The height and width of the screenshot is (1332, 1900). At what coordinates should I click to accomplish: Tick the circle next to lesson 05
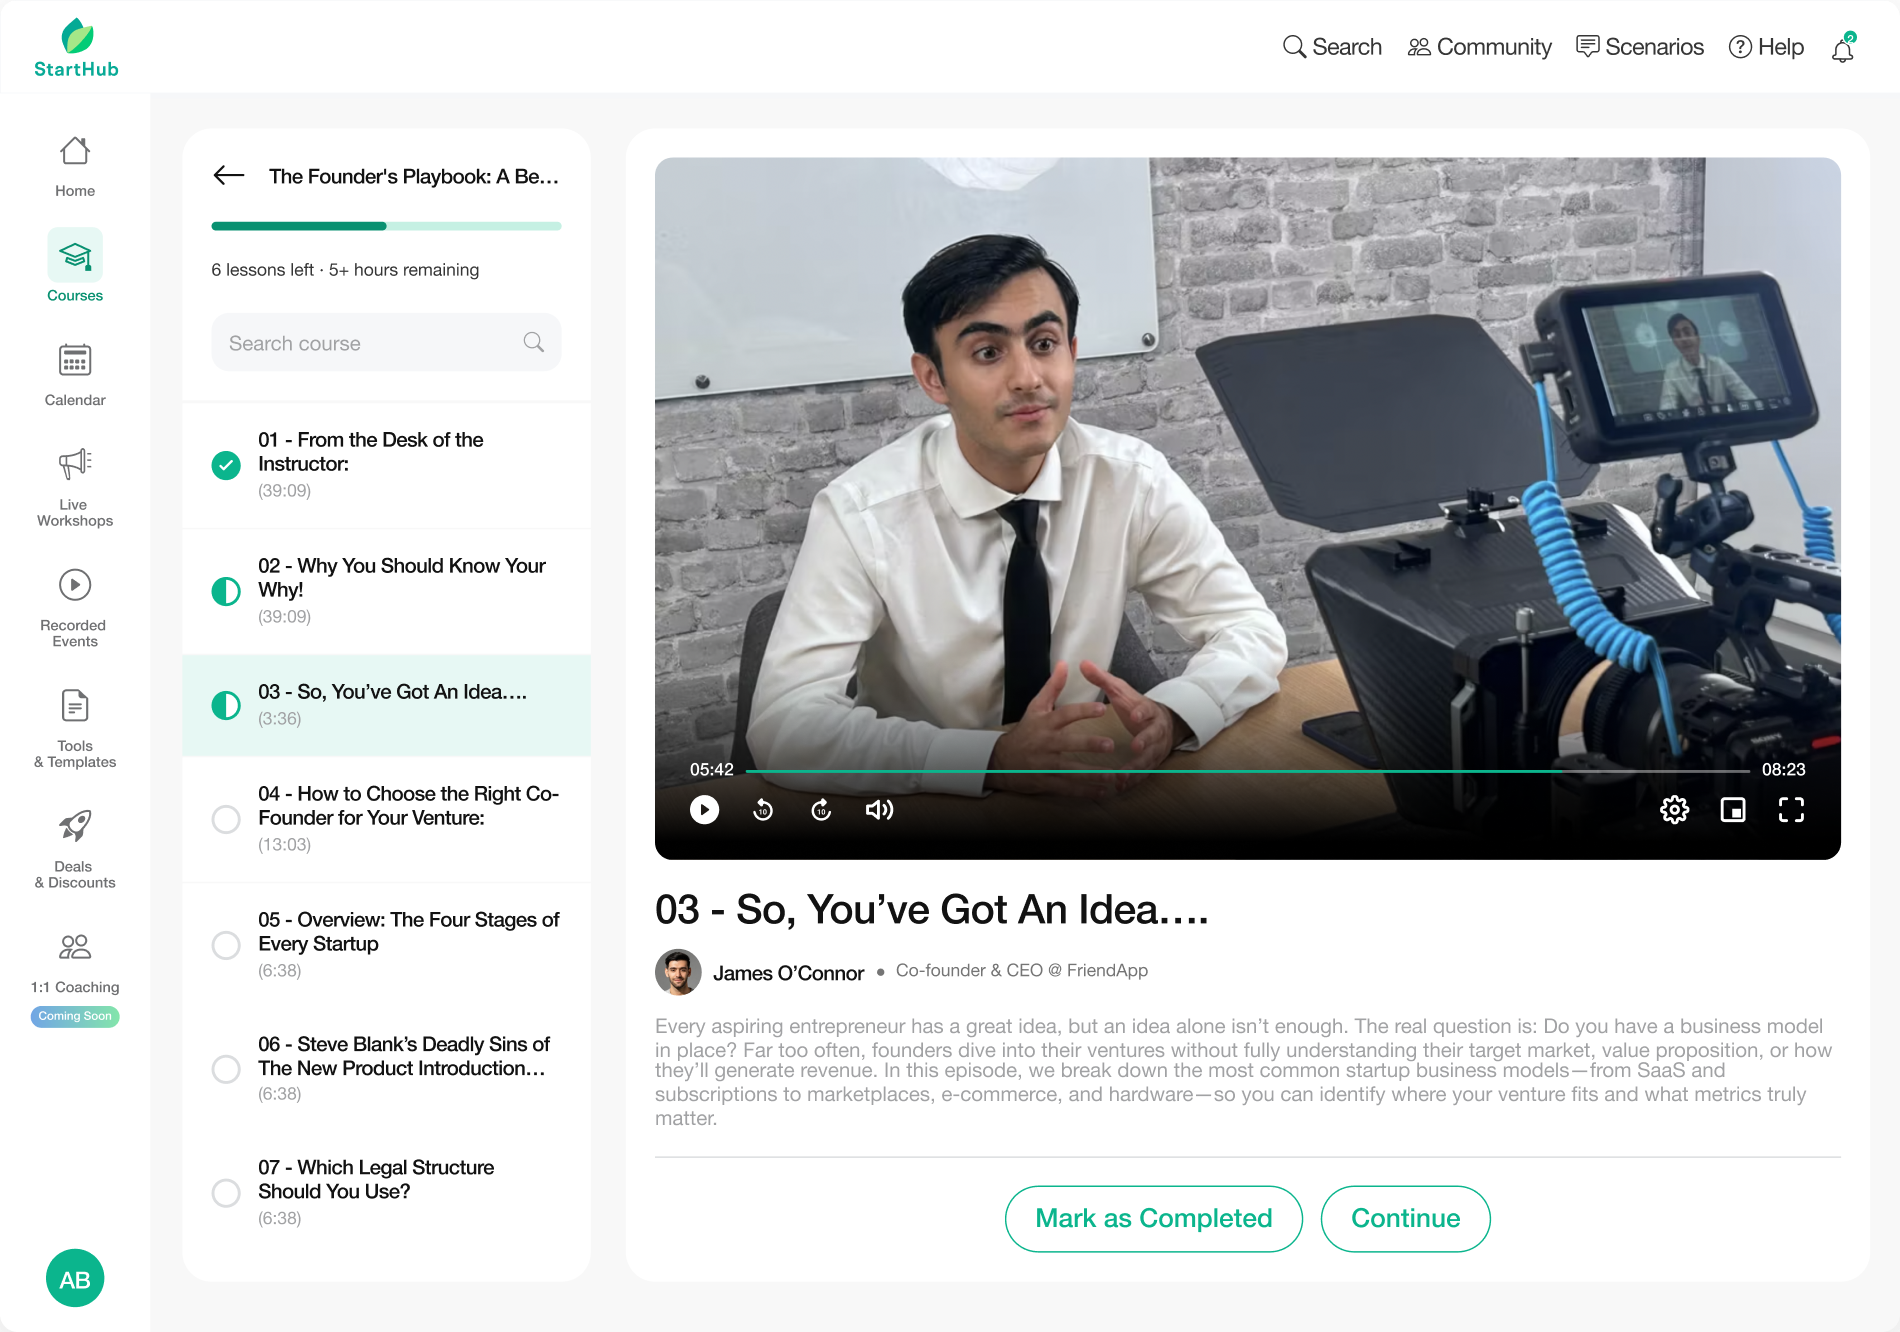(226, 945)
